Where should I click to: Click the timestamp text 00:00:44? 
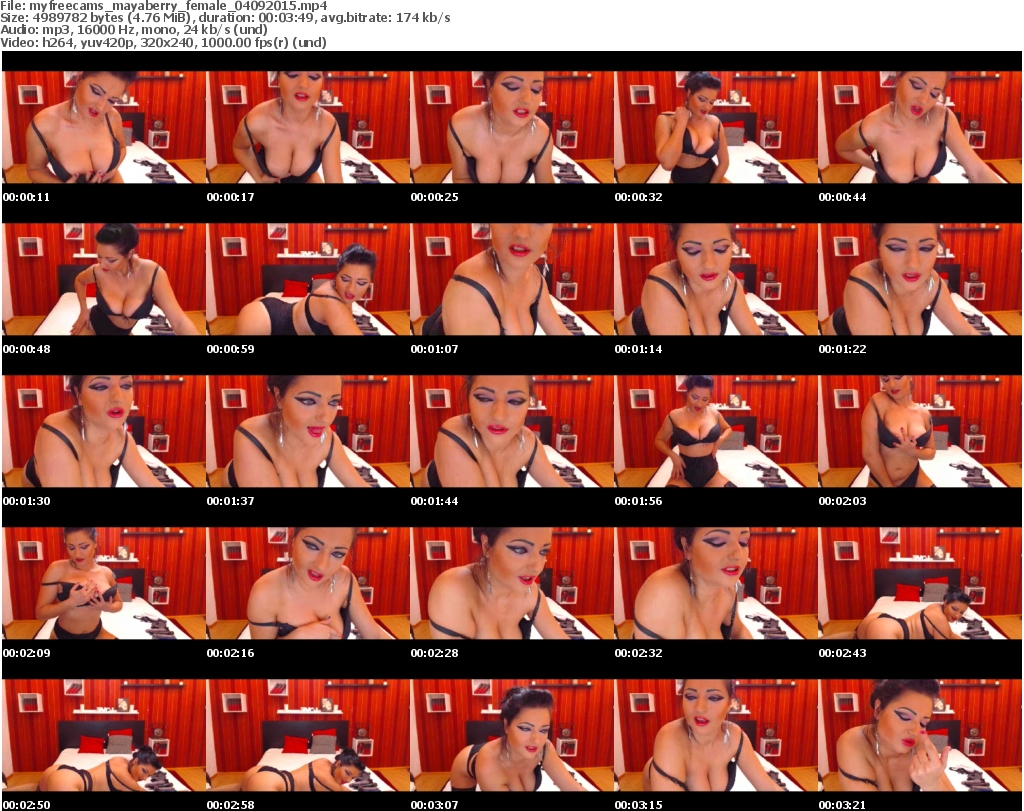[x=842, y=197]
